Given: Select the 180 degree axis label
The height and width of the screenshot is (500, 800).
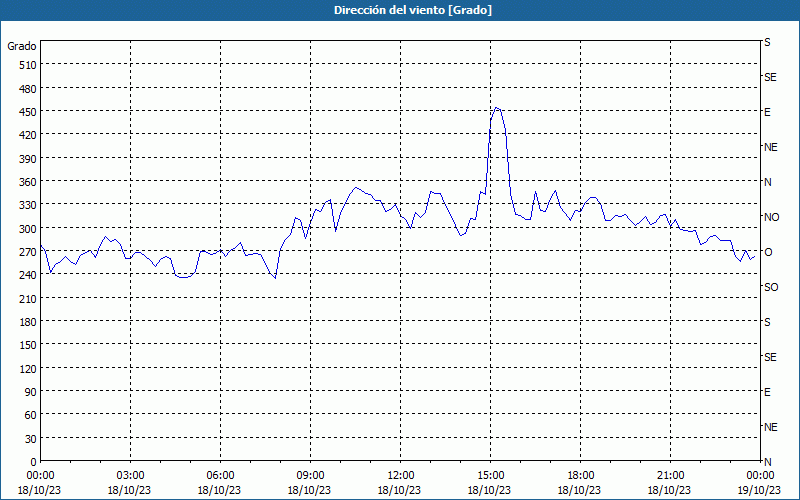Looking at the screenshot, I should click(x=29, y=322).
